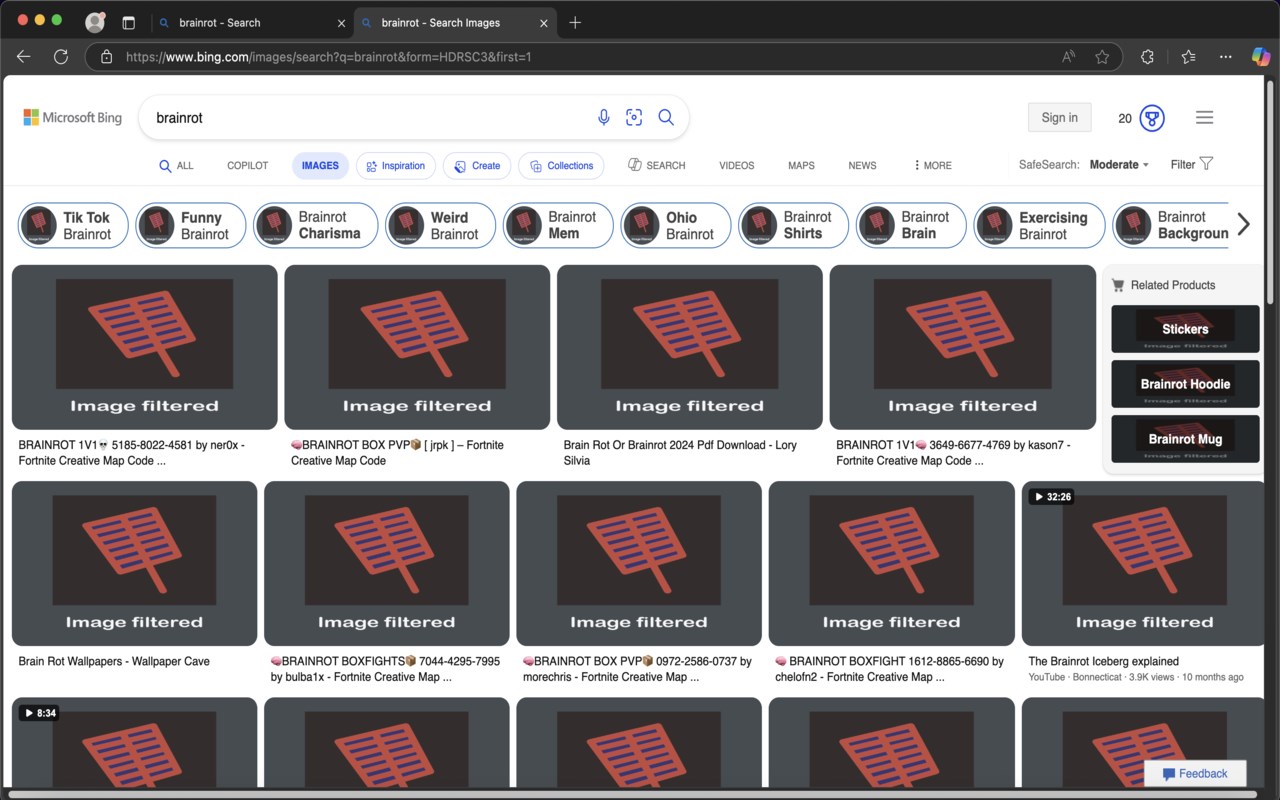The image size is (1280, 800).
Task: Select the IMAGES tab
Action: click(x=320, y=166)
